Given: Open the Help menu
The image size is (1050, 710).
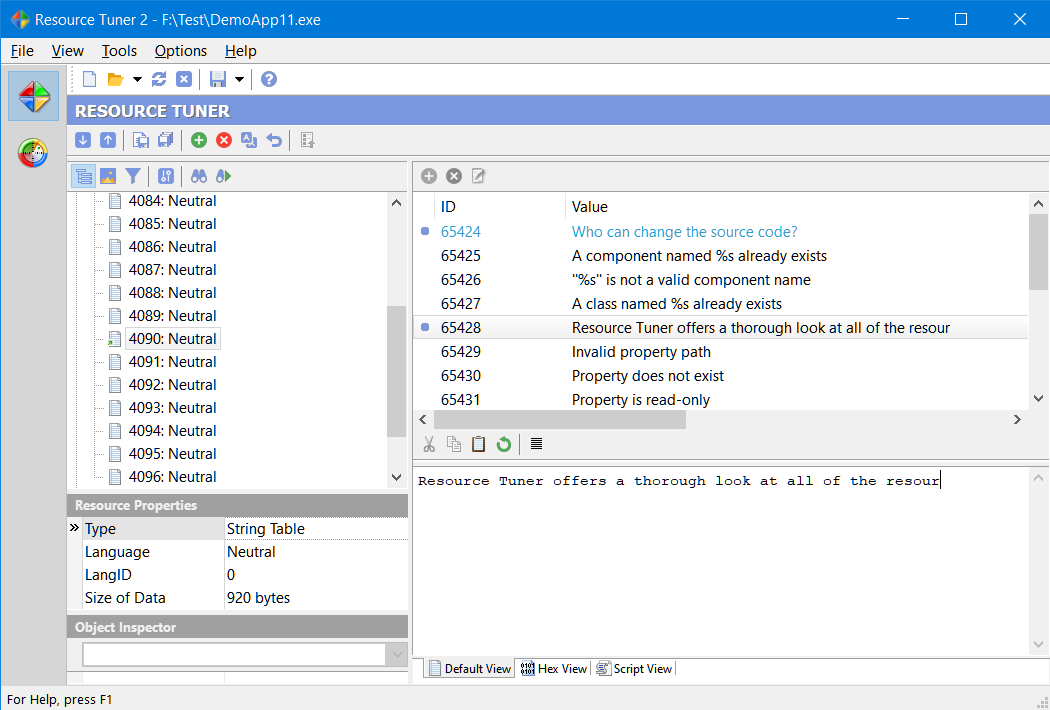Looking at the screenshot, I should [240, 51].
